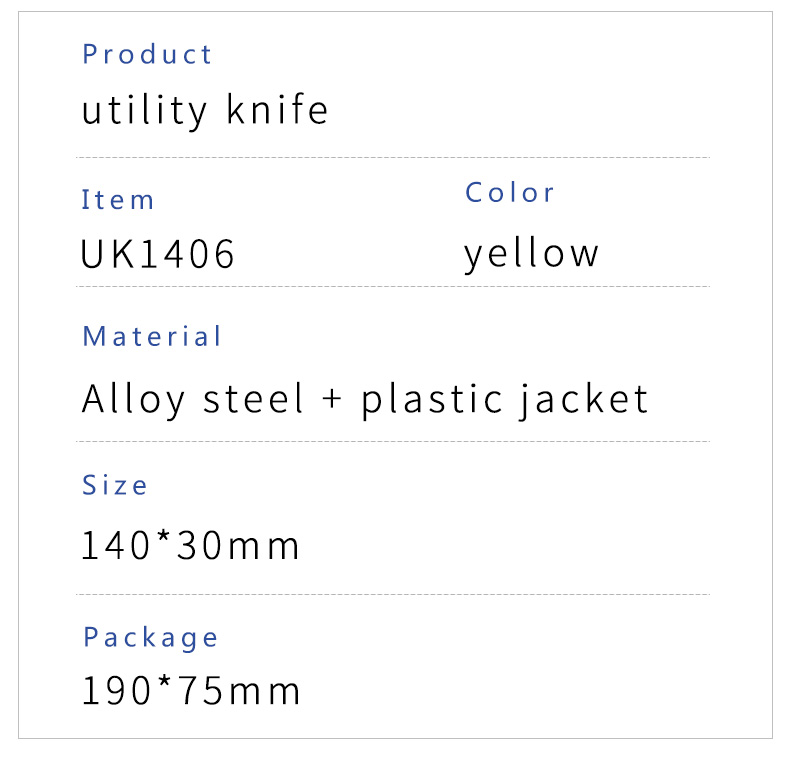The image size is (790, 766).
Task: Select the "yellow" color value
Action: (531, 253)
